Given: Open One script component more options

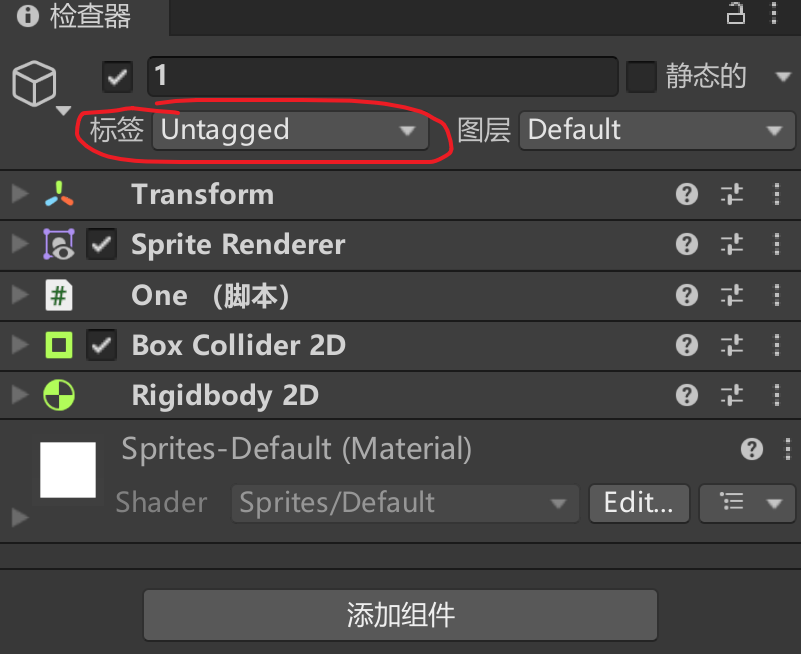Looking at the screenshot, I should pos(776,295).
